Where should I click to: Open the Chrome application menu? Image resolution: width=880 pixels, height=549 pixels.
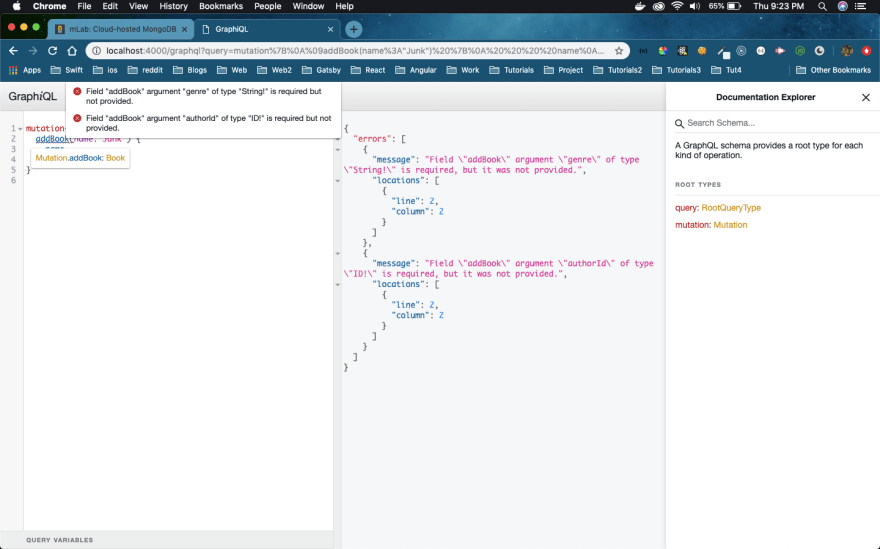click(49, 6)
